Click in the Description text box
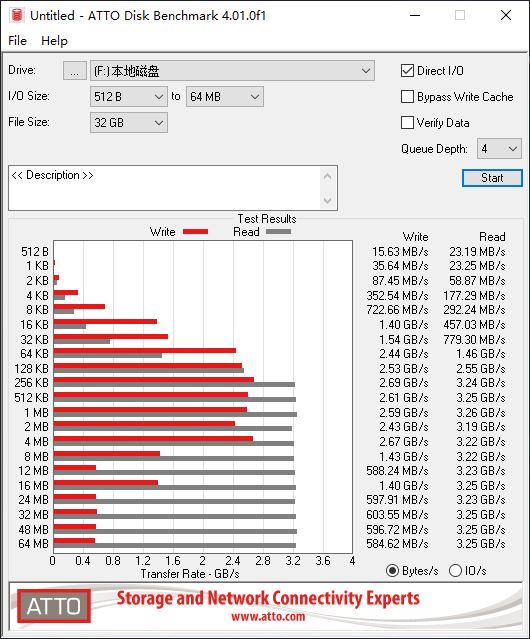This screenshot has width=530, height=639. coord(165,188)
